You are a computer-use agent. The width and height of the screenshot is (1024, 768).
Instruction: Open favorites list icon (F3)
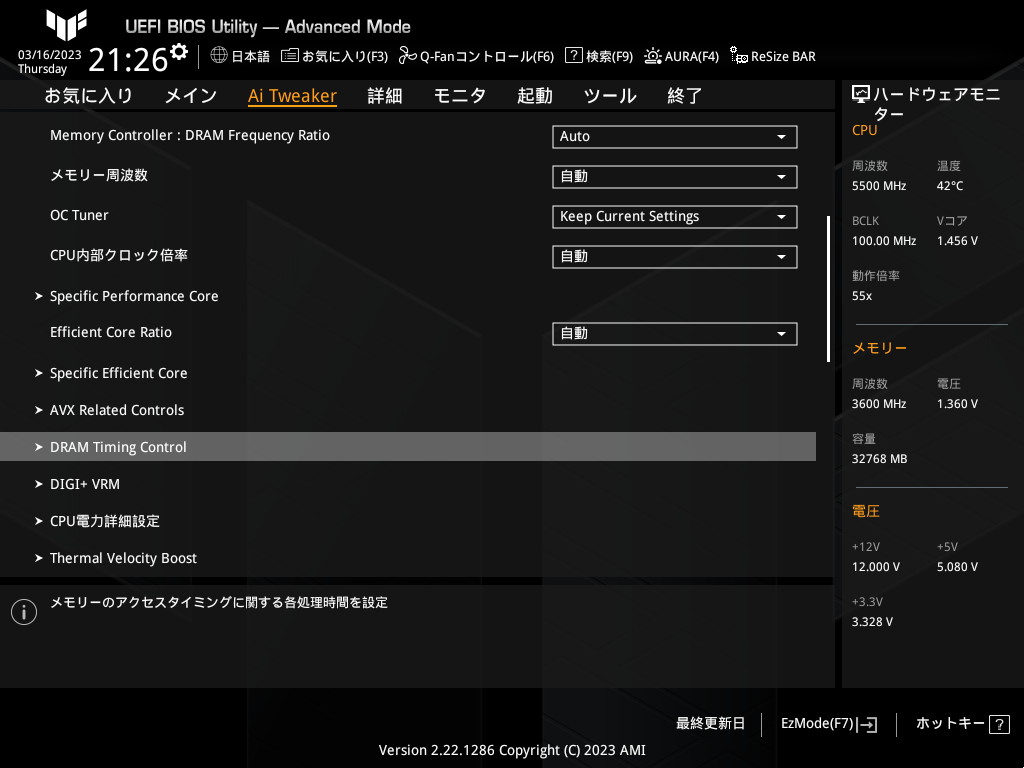coord(289,56)
